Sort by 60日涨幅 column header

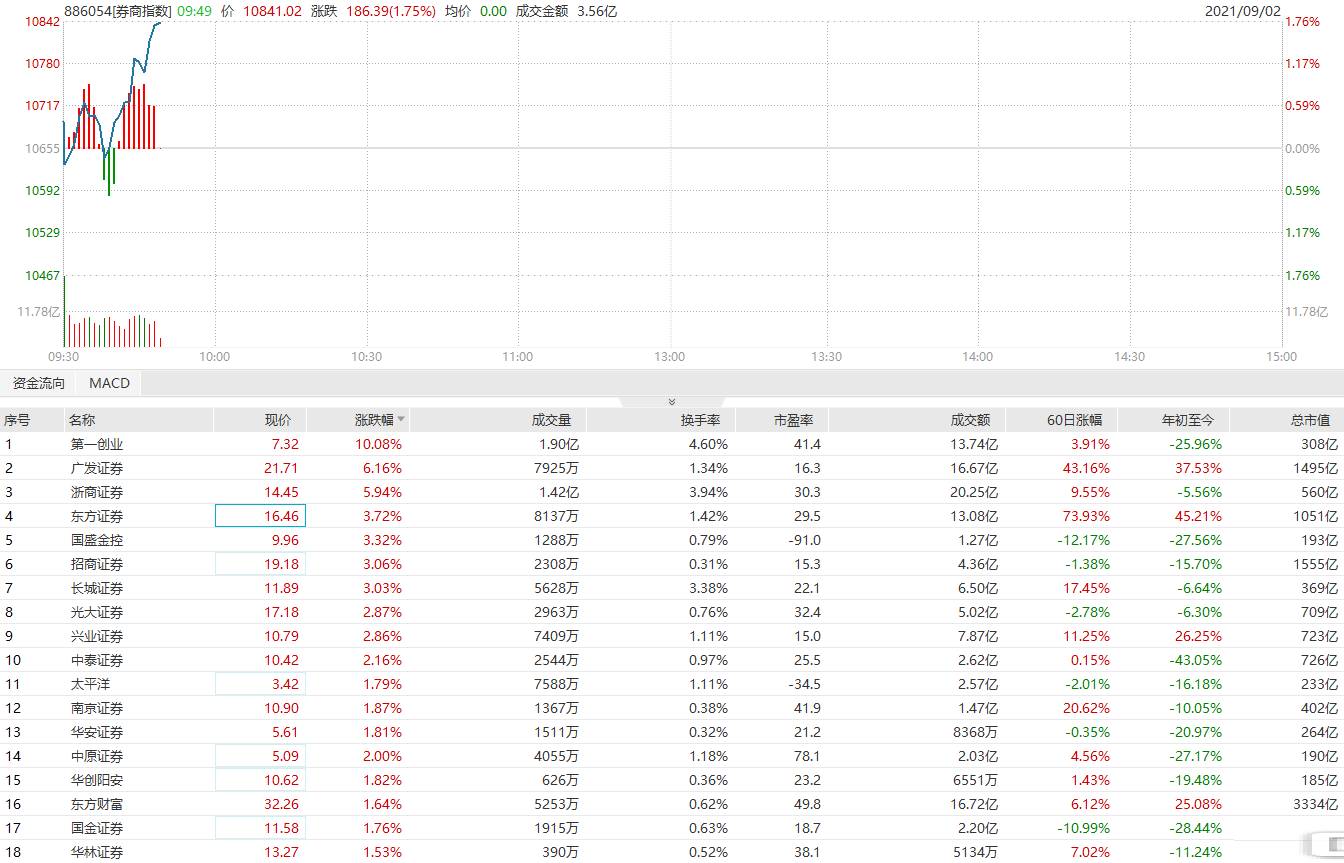click(x=1075, y=420)
